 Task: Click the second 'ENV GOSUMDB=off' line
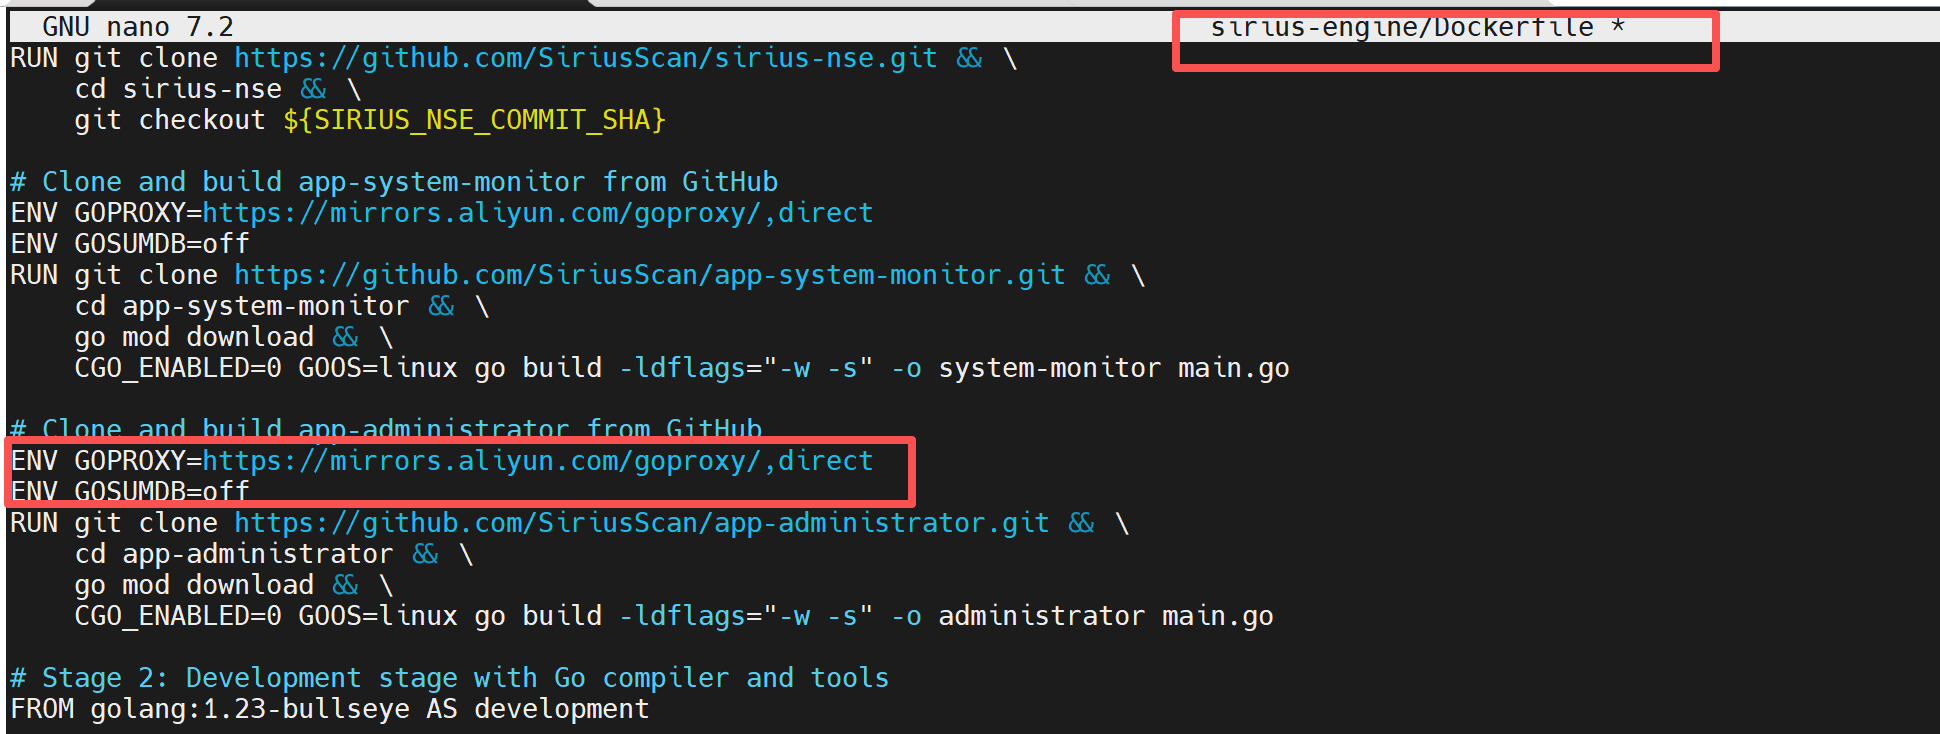tap(130, 491)
